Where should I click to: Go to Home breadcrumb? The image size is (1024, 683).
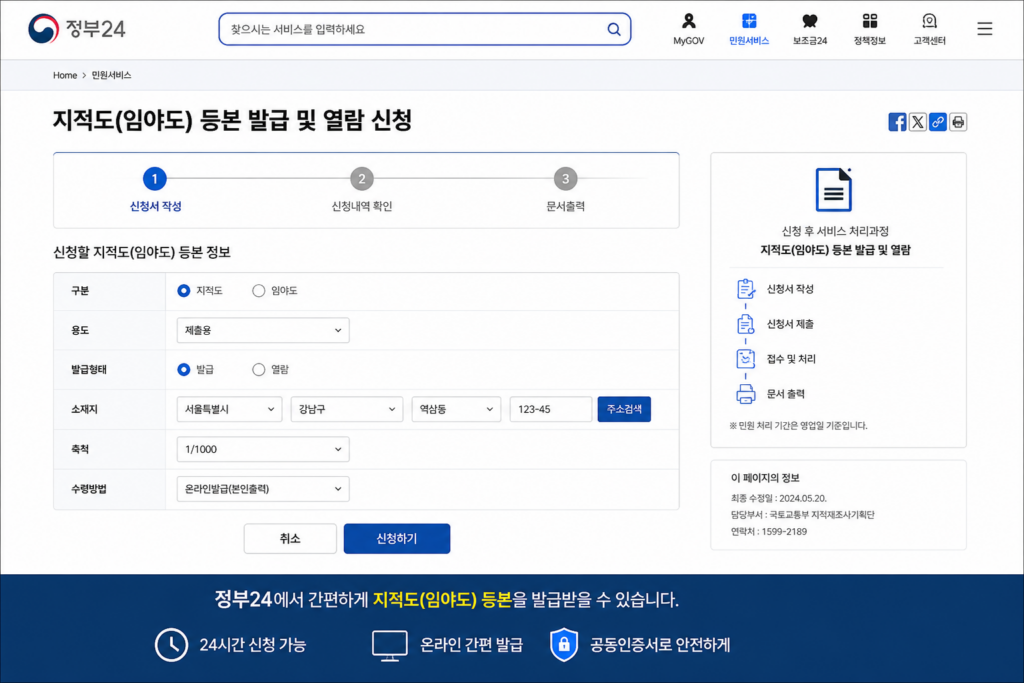[x=65, y=75]
